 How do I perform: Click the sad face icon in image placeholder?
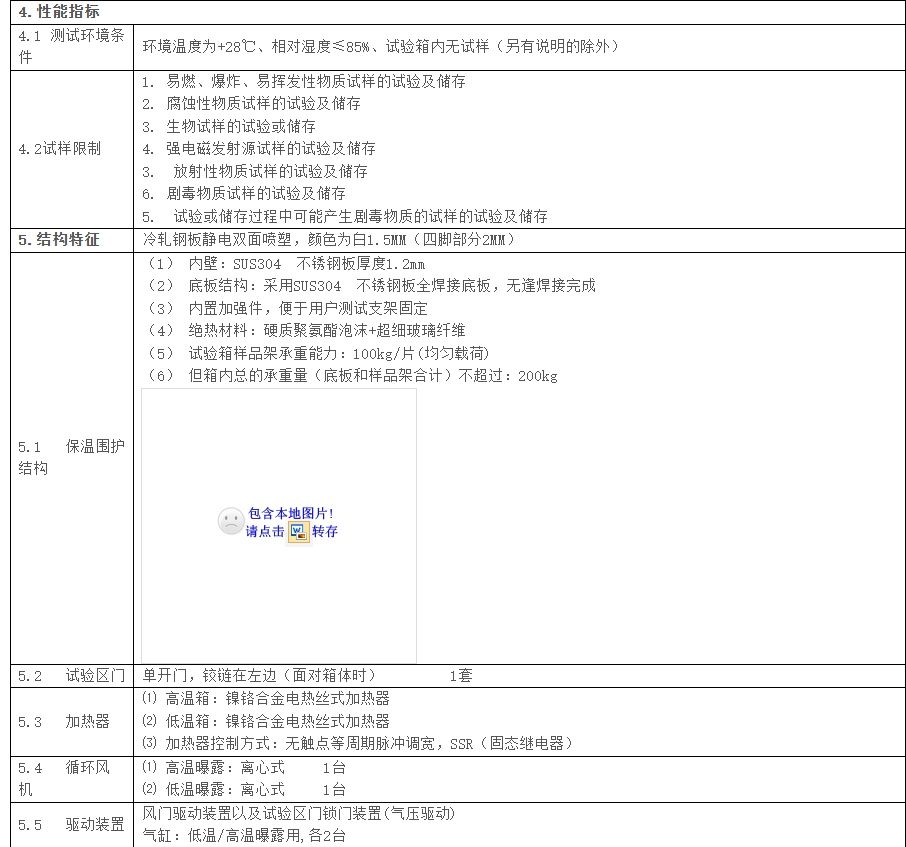click(230, 521)
